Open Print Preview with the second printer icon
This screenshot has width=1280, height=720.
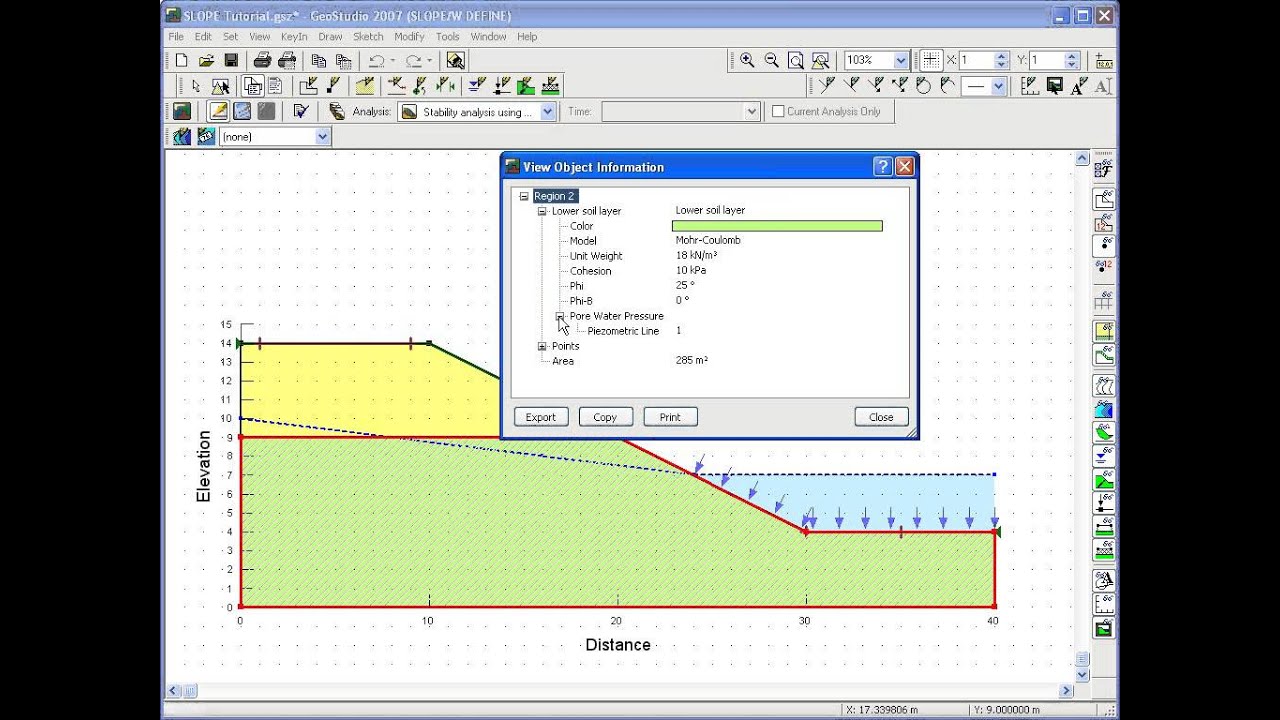point(286,61)
